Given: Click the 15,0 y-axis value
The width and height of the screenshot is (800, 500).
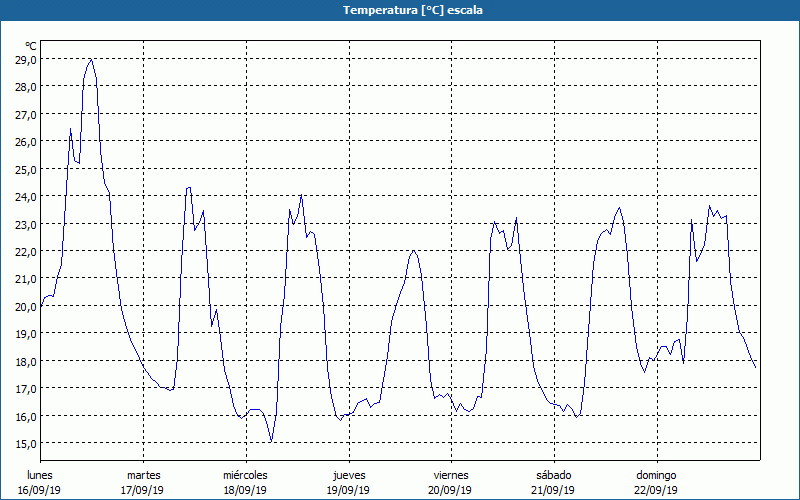Looking at the screenshot, I should pos(26,444).
